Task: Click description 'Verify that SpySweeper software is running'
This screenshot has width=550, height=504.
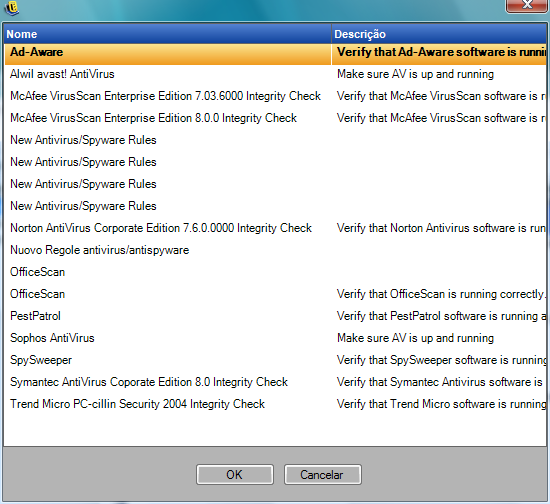Action: pyautogui.click(x=442, y=360)
